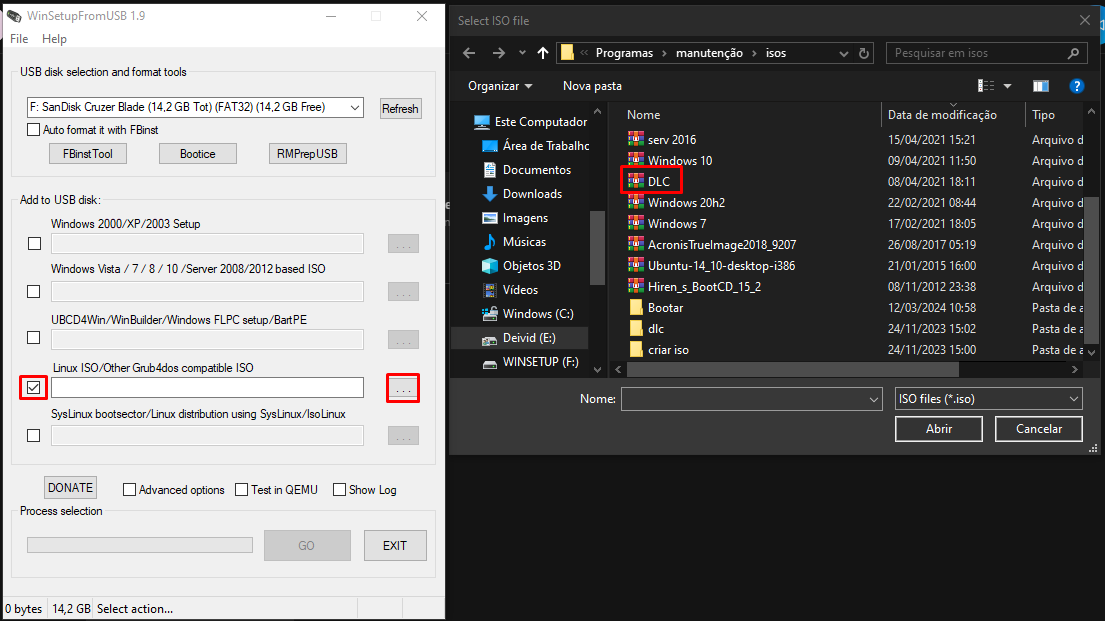This screenshot has width=1105, height=621.
Task: Open the Bootar folder icon
Action: [636, 308]
